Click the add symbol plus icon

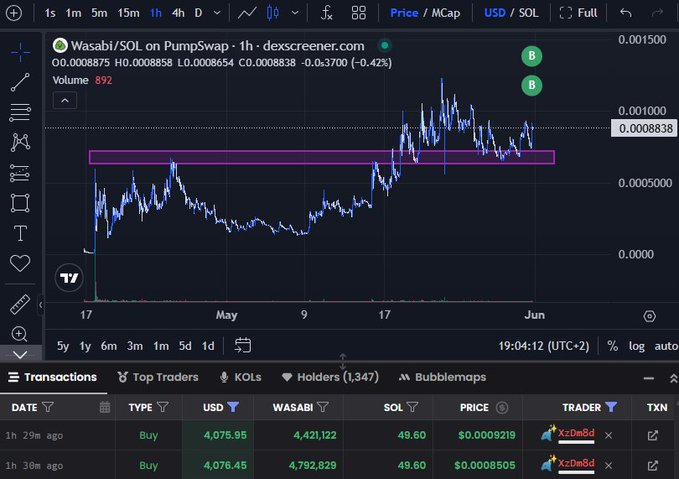coord(14,13)
